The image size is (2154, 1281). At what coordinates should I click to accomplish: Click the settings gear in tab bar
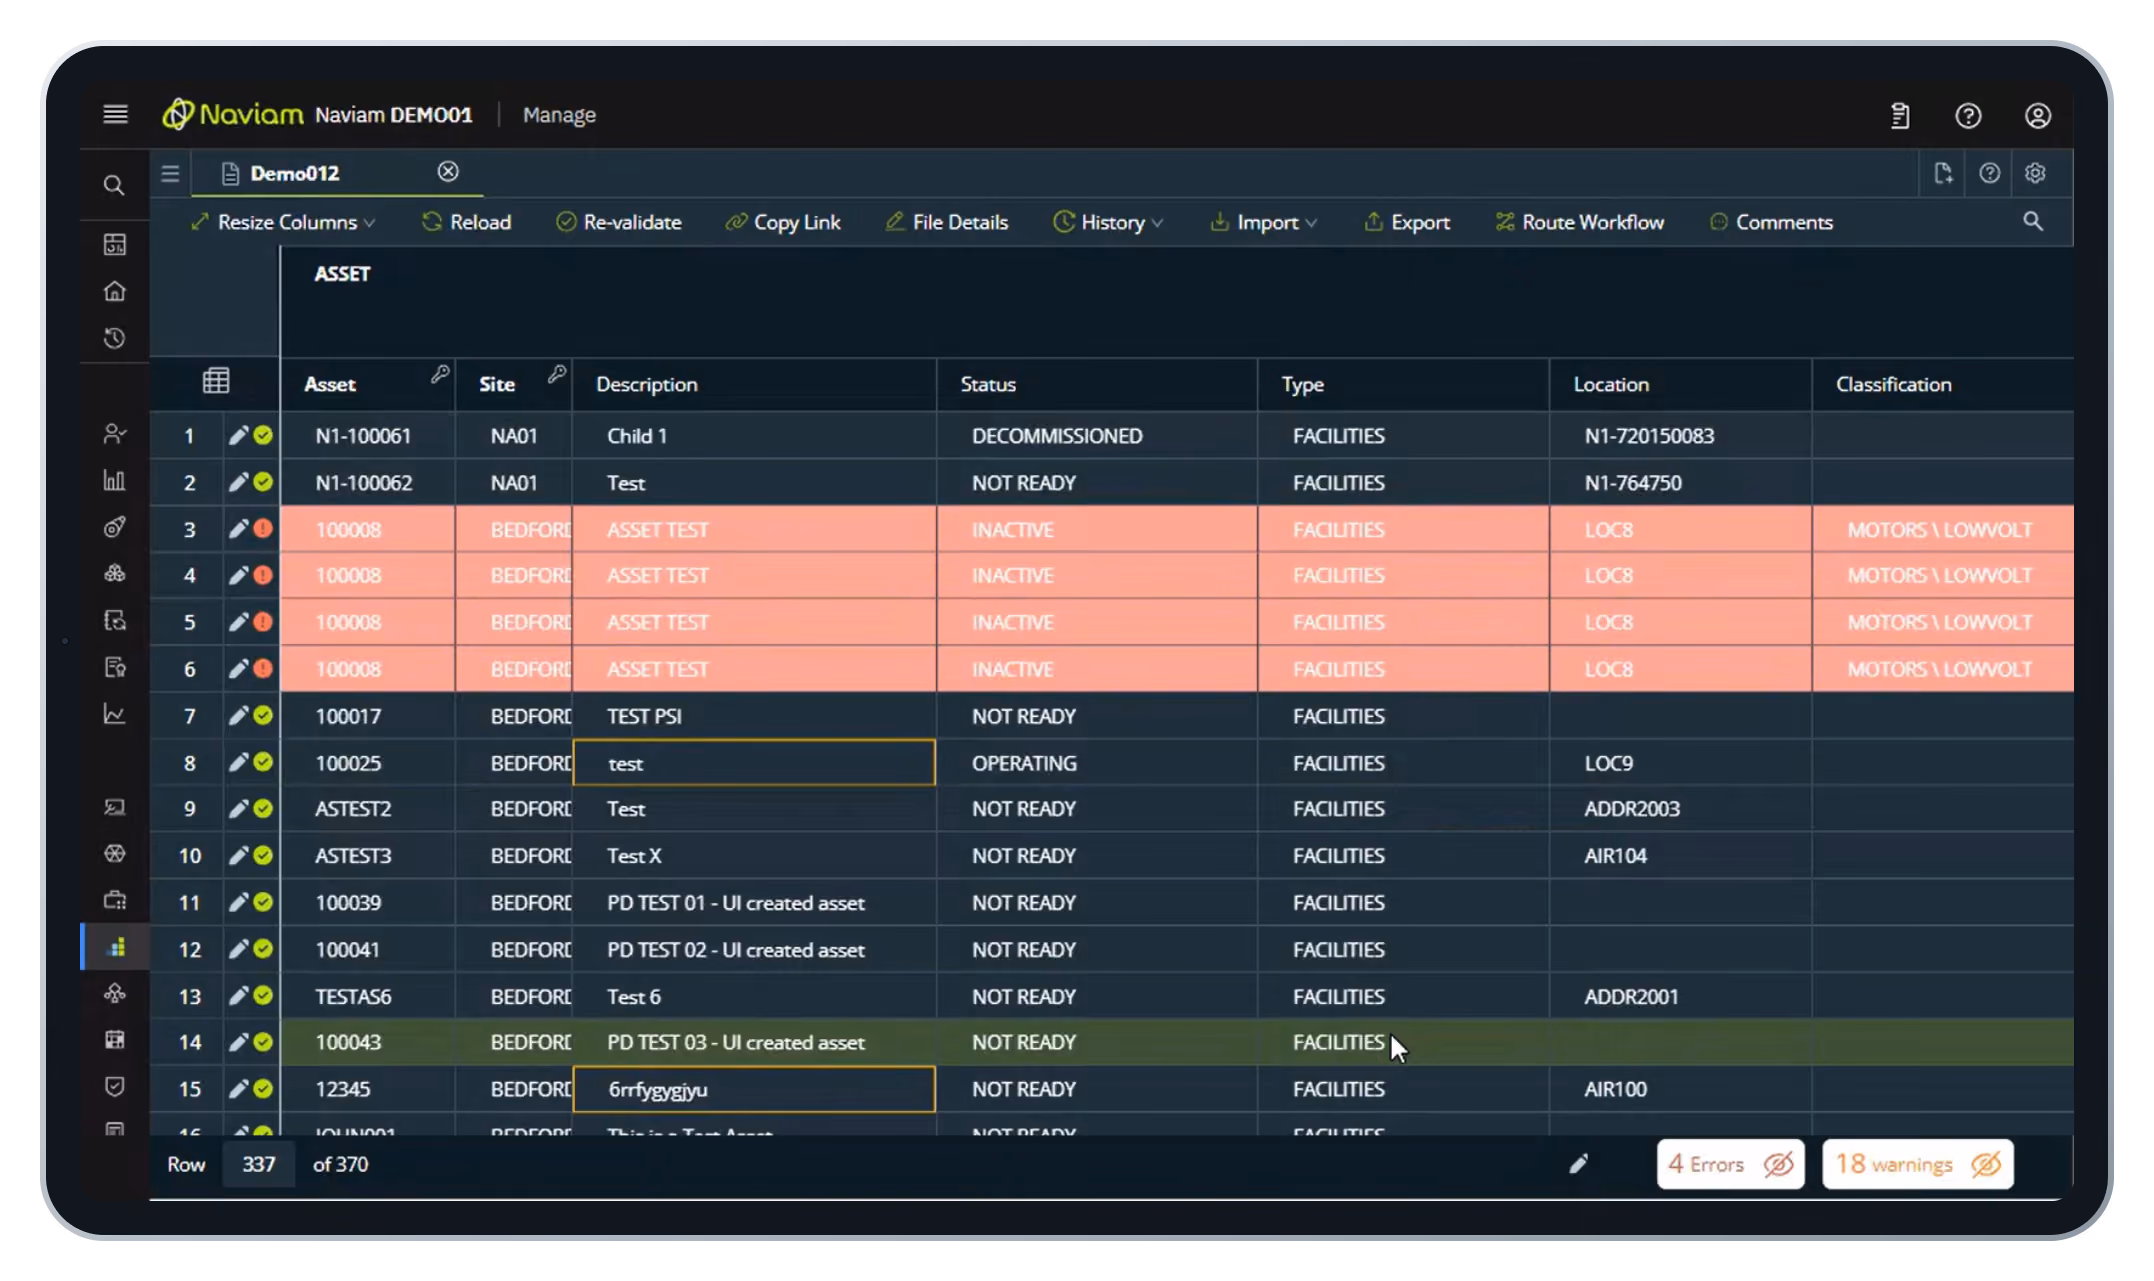point(2035,173)
